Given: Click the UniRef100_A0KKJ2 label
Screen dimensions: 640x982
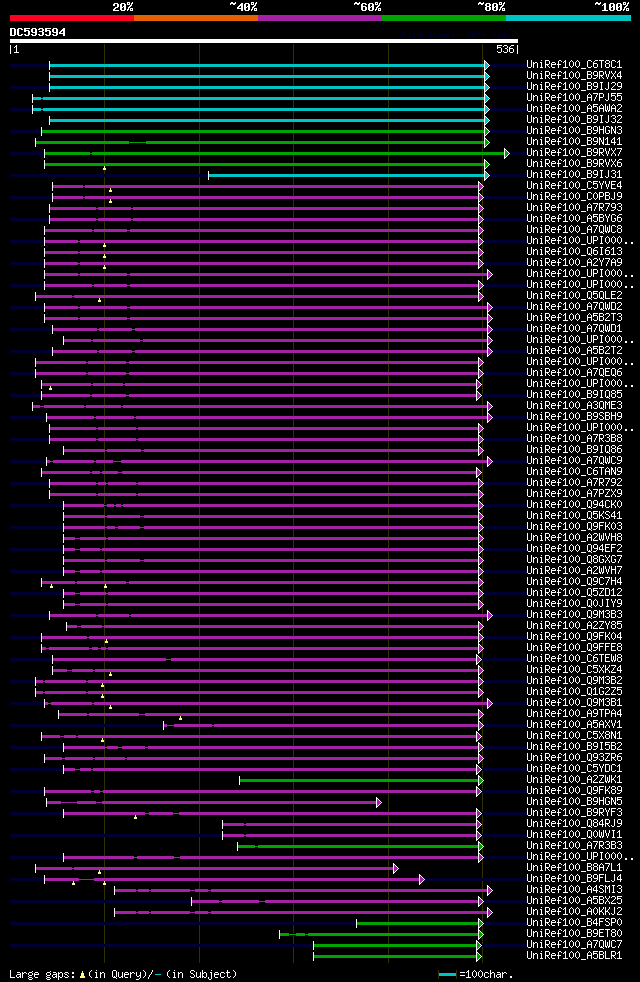Looking at the screenshot, I should pos(574,912).
